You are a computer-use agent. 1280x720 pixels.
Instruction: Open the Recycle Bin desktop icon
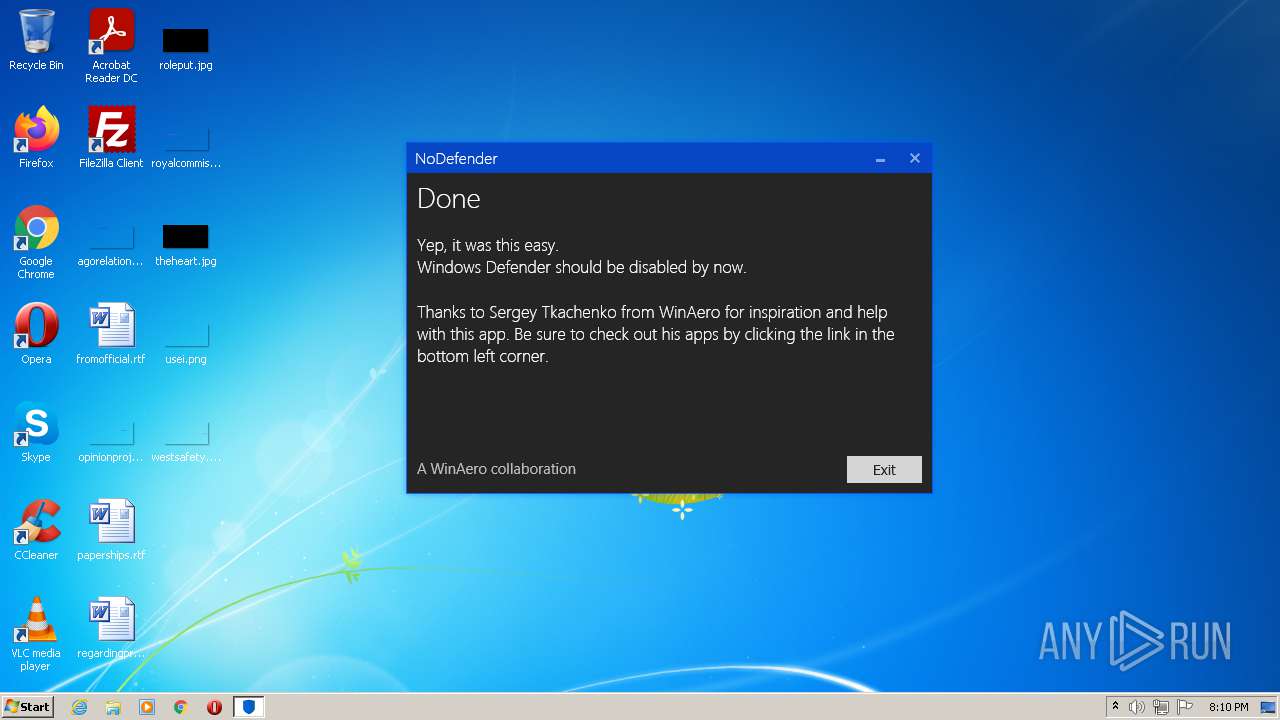pyautogui.click(x=36, y=41)
